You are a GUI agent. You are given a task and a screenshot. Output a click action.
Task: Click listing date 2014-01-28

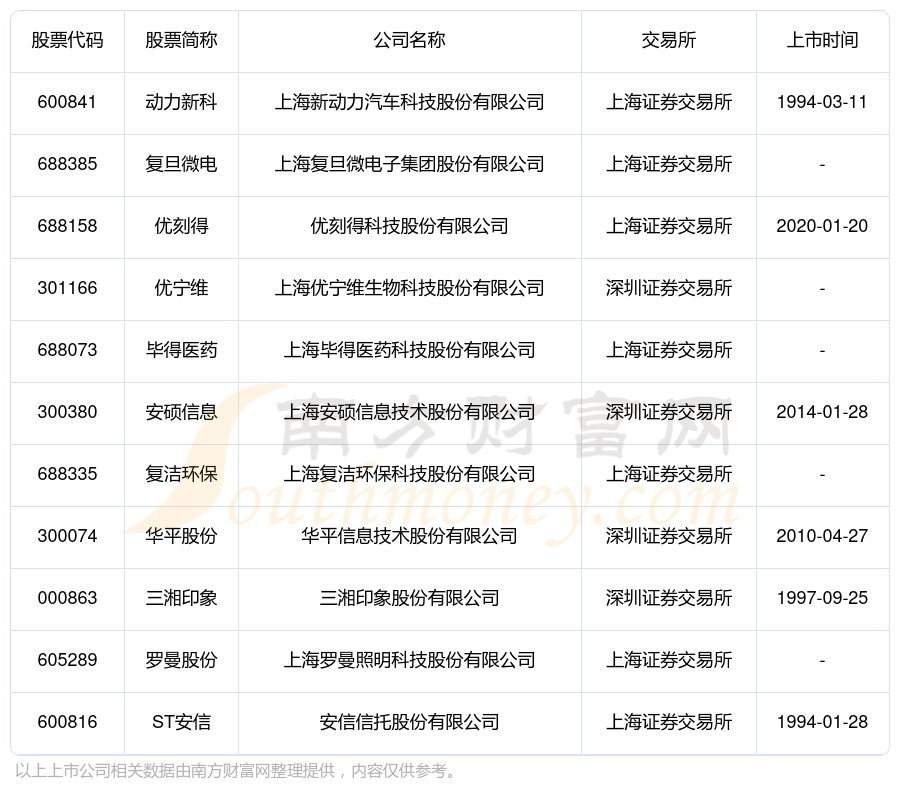coord(822,412)
